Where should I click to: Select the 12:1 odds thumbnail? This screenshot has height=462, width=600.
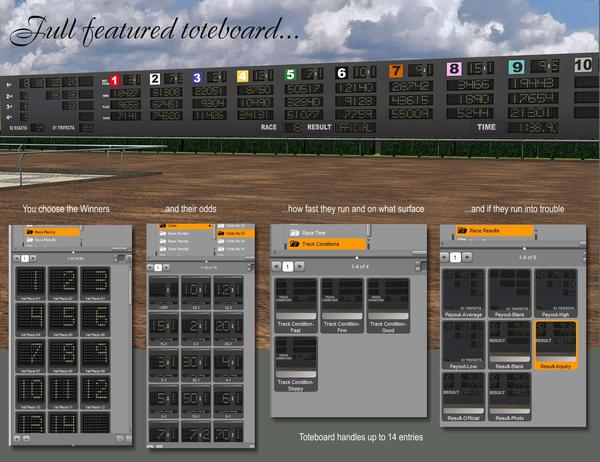228,293
